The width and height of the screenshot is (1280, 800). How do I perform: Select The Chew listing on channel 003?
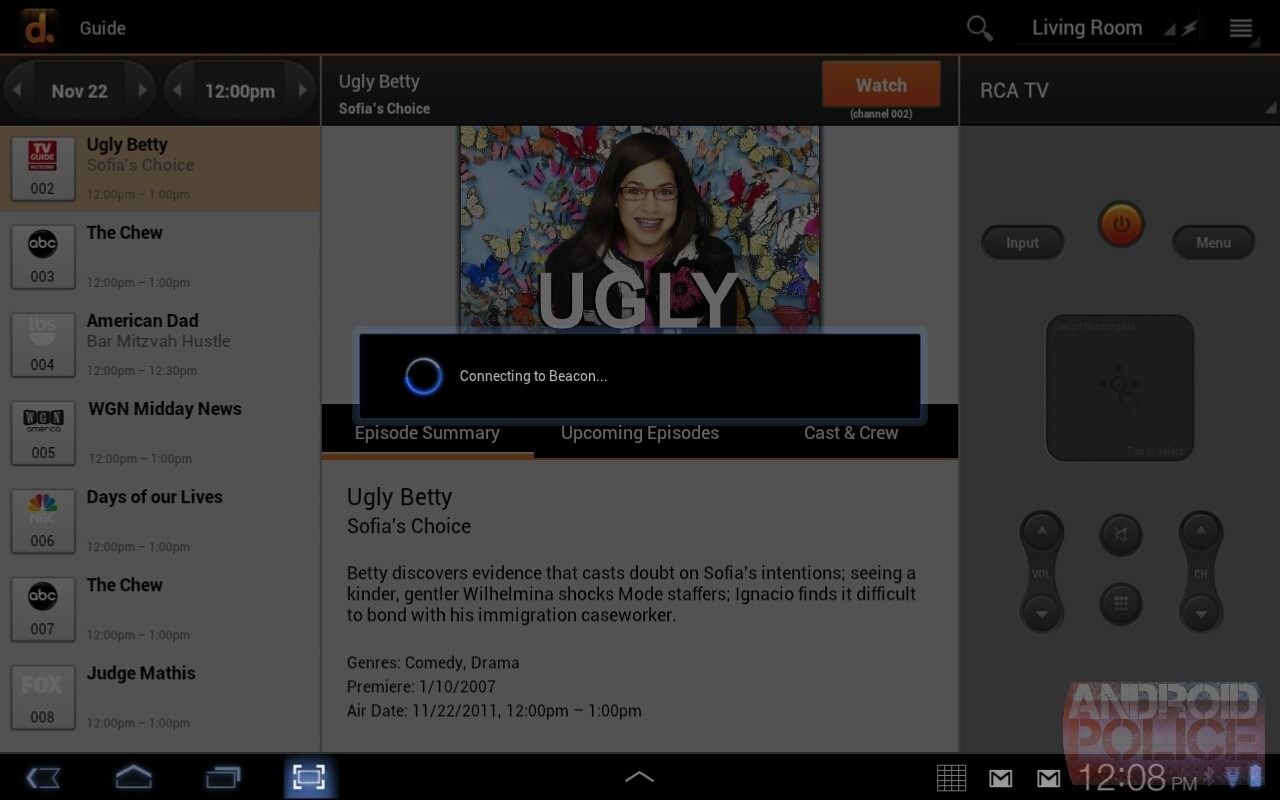click(x=160, y=256)
